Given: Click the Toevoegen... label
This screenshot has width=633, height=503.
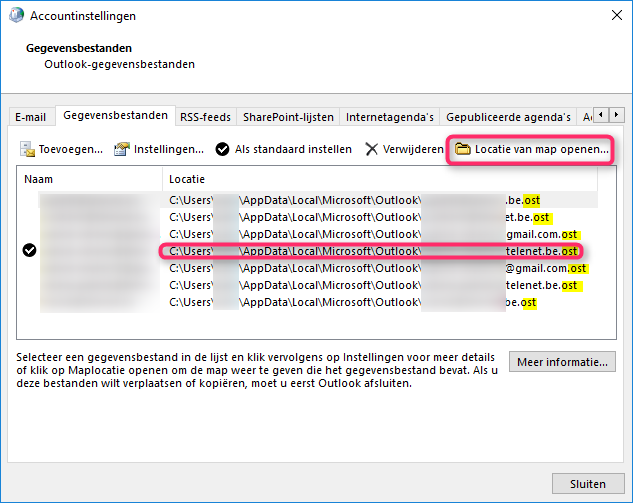Looking at the screenshot, I should tap(71, 149).
